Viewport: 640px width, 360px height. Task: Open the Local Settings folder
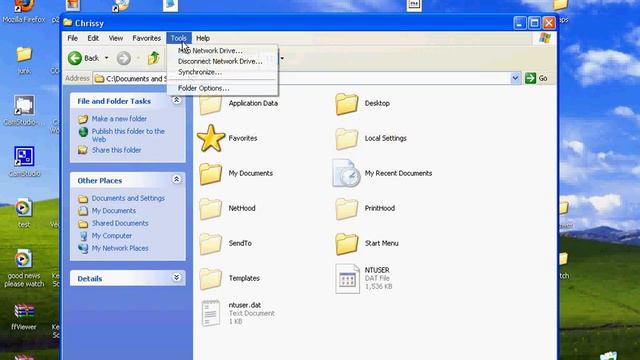347,139
